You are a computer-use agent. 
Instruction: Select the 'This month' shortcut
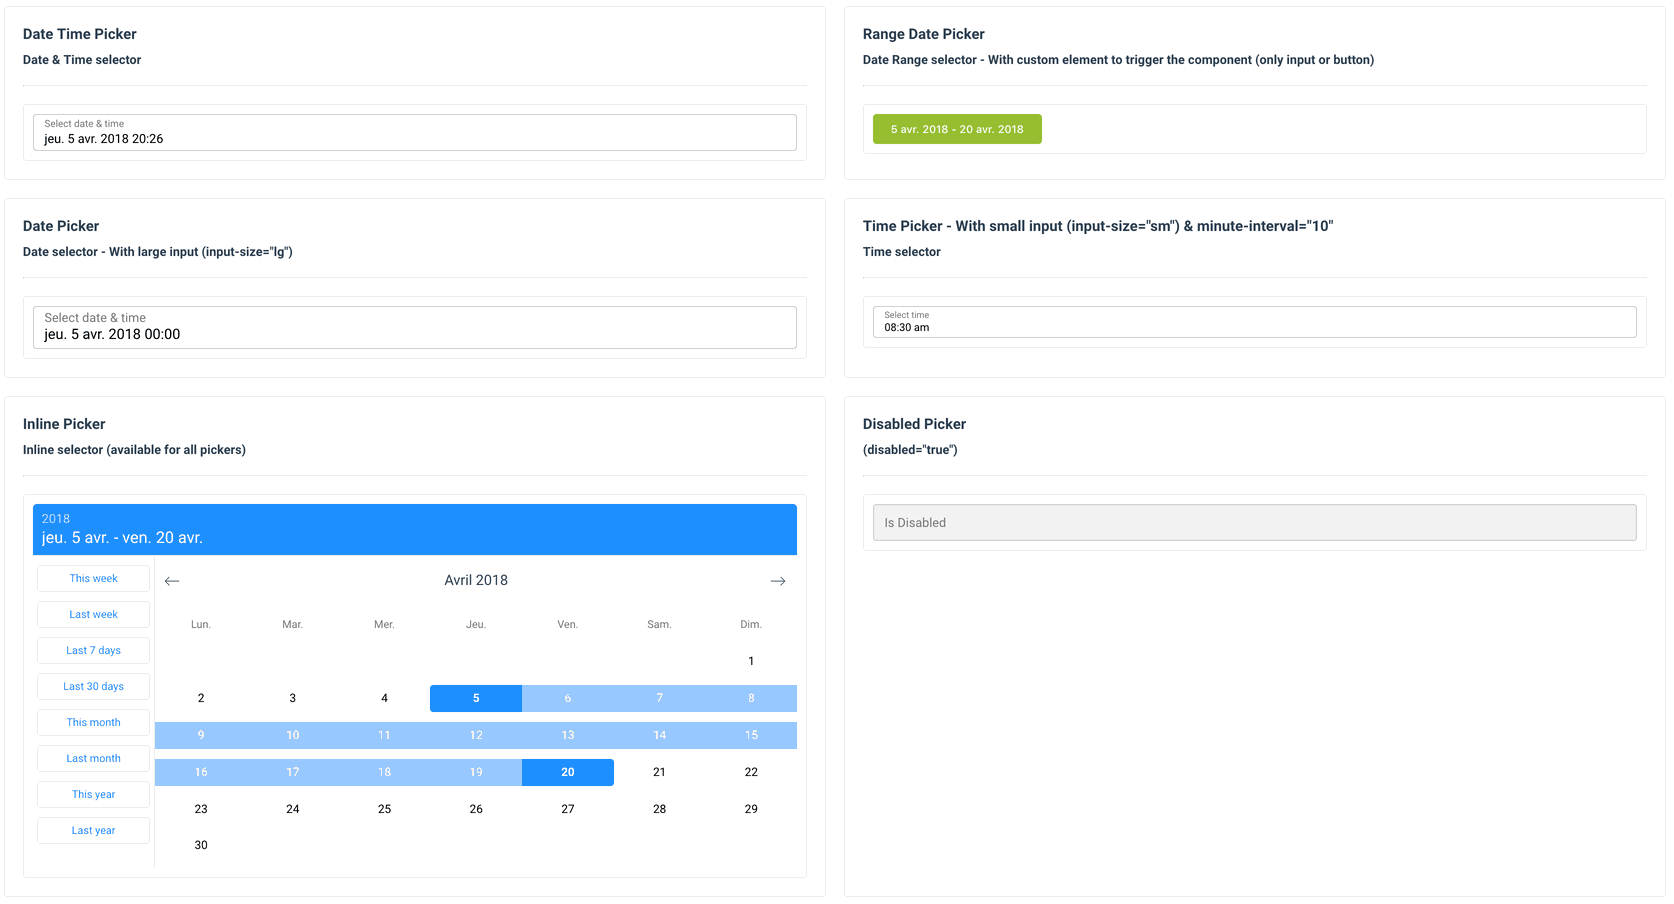click(93, 722)
